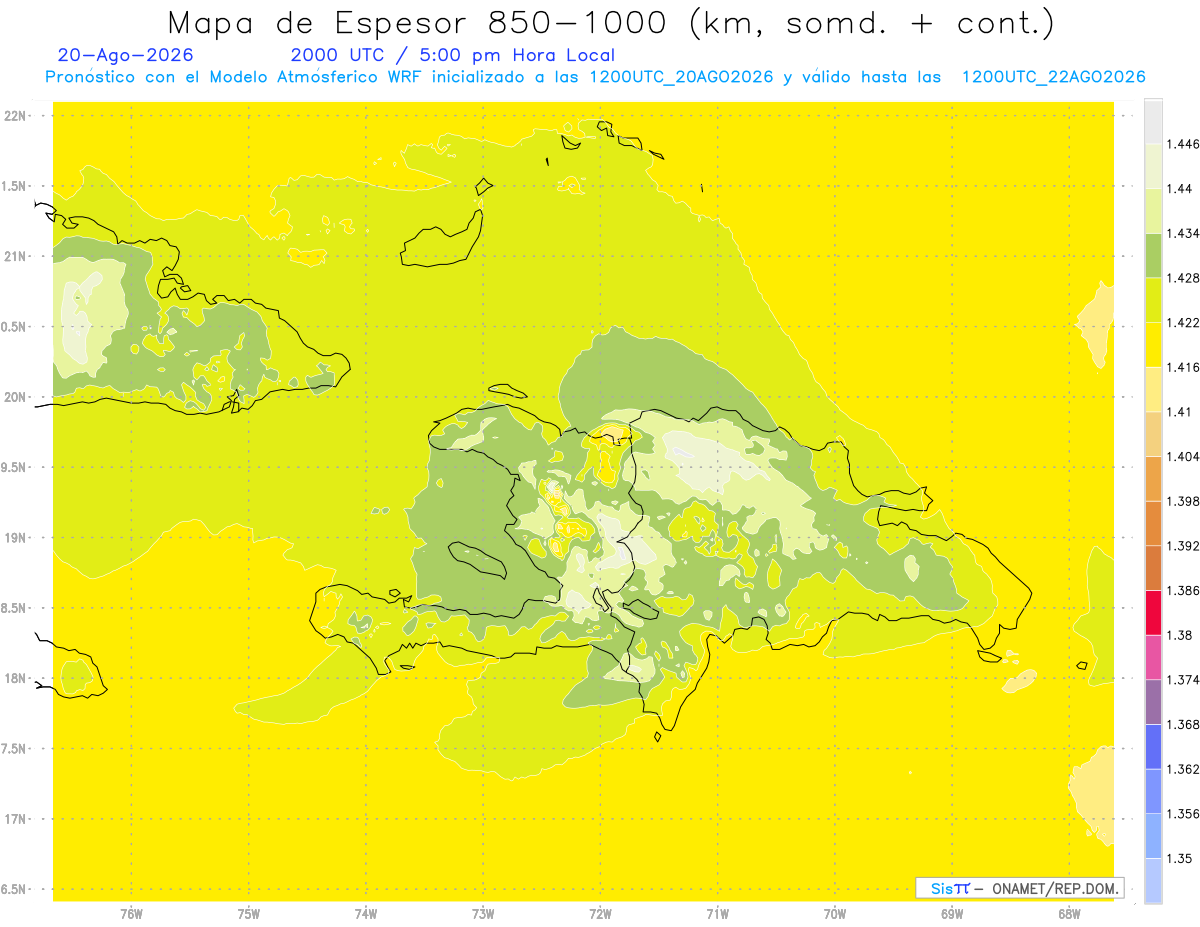Click the legend value 1.386
1200x927 pixels.
(1183, 591)
